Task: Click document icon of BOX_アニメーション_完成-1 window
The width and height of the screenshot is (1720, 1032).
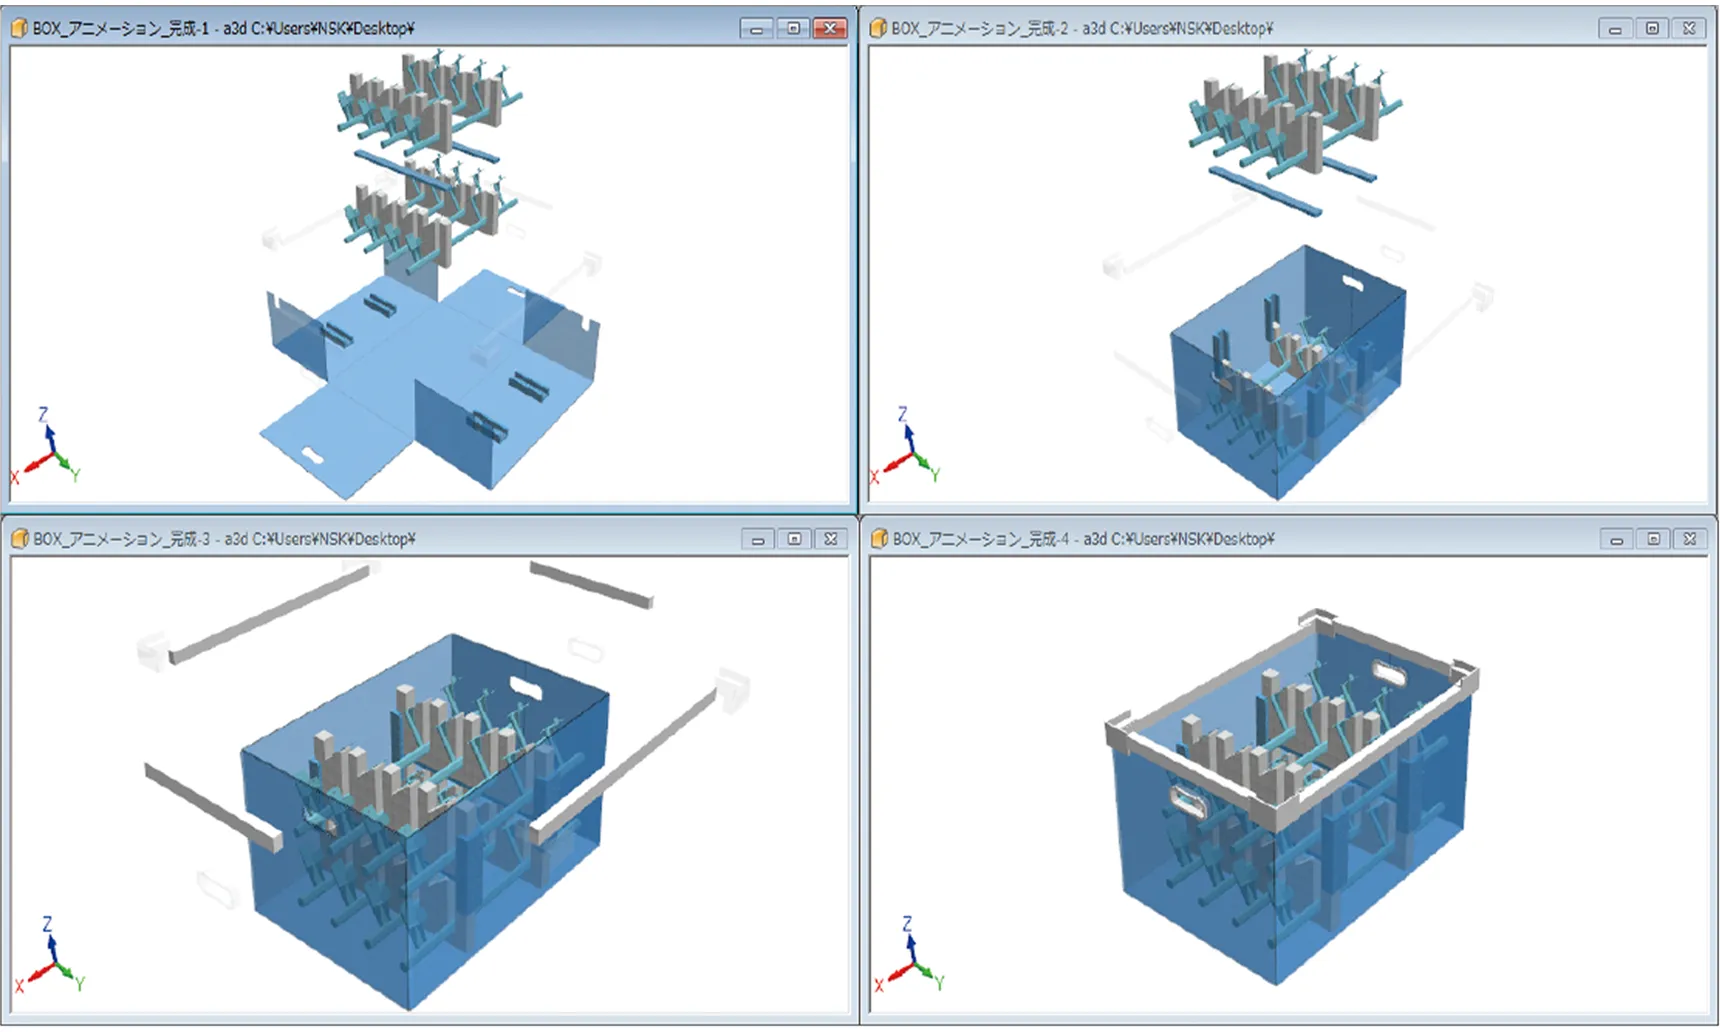Action: 20,28
